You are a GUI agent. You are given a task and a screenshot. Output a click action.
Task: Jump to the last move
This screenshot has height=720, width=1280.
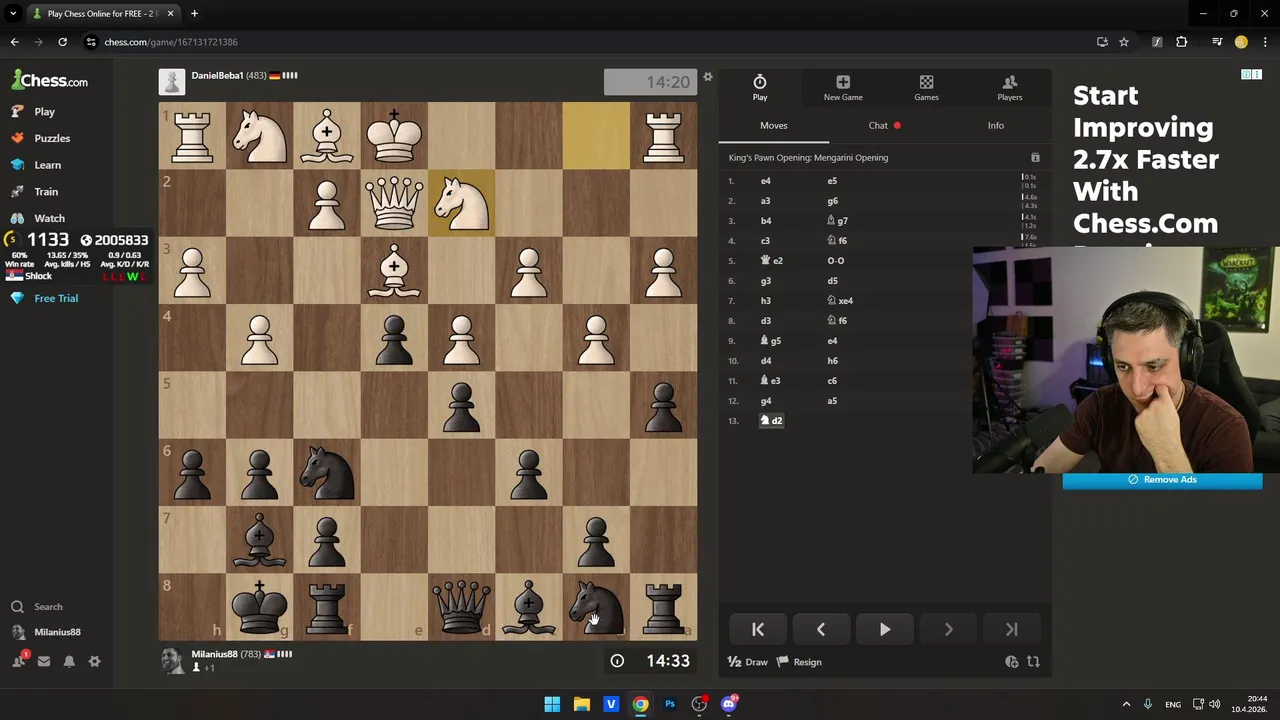(1012, 629)
